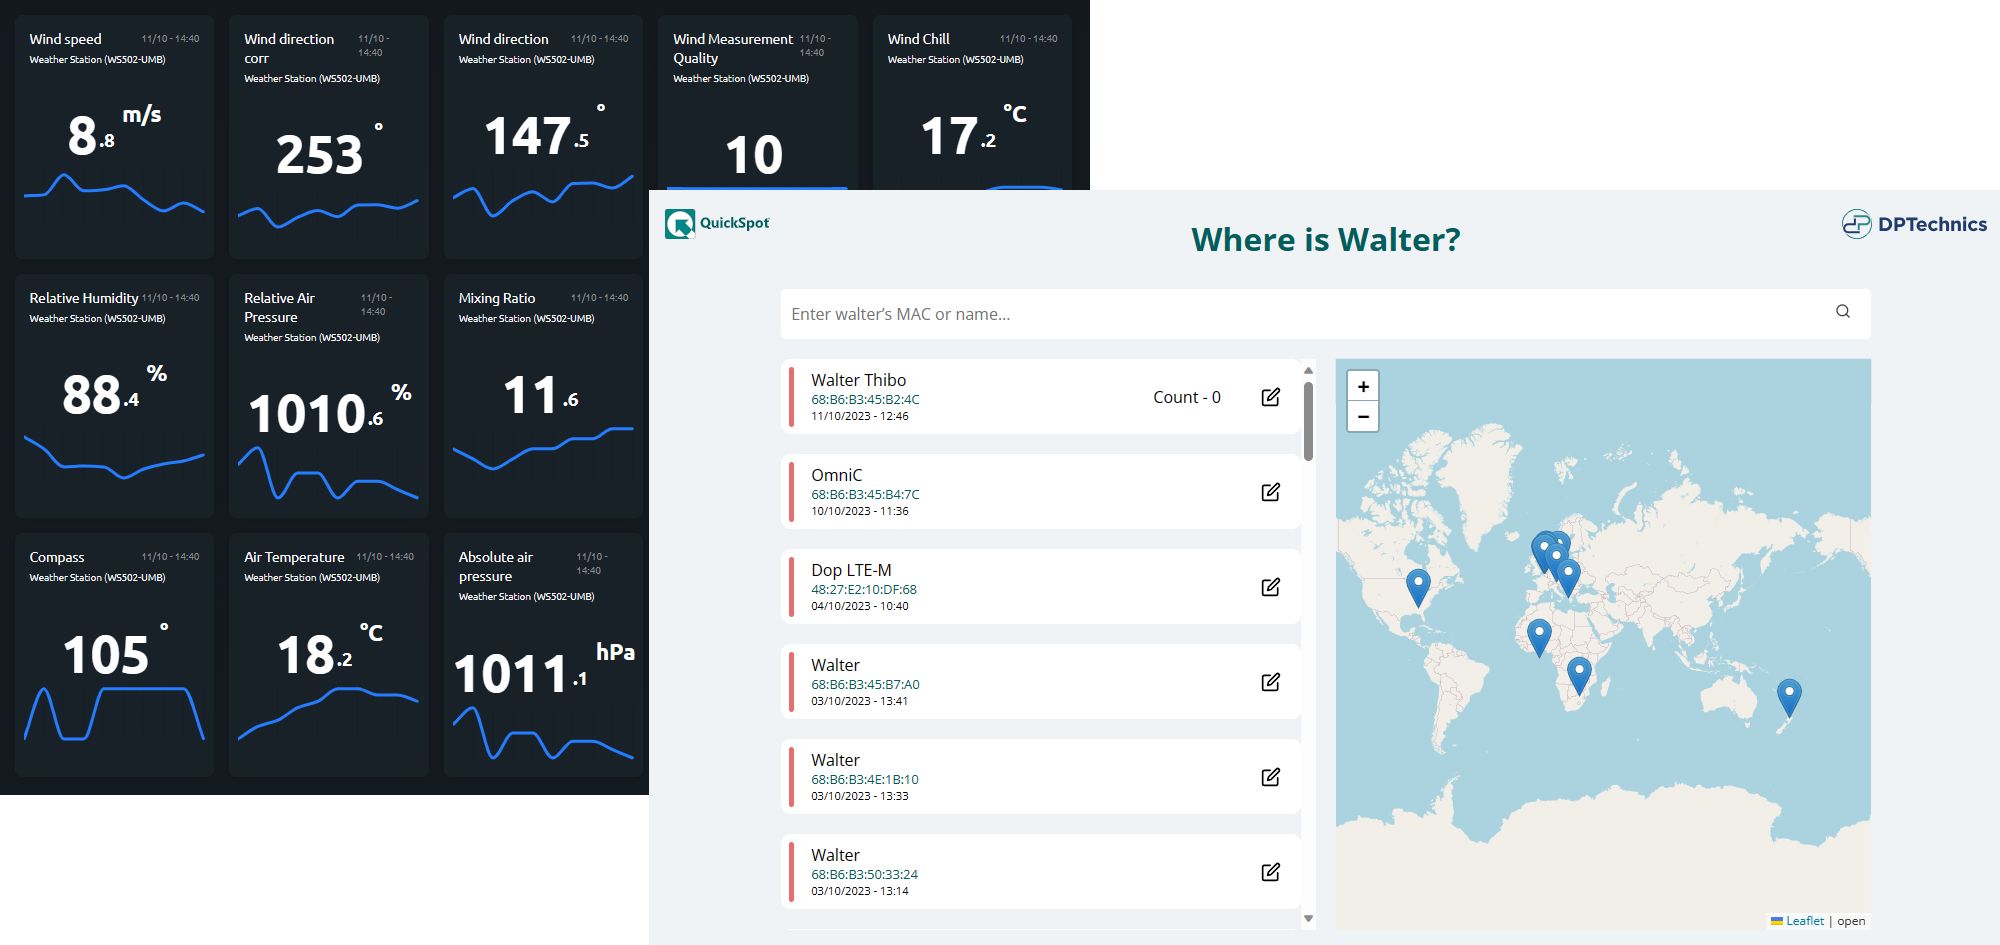Click the map marker near New Zealand
Screen dimensions: 2000x945
point(1789,698)
